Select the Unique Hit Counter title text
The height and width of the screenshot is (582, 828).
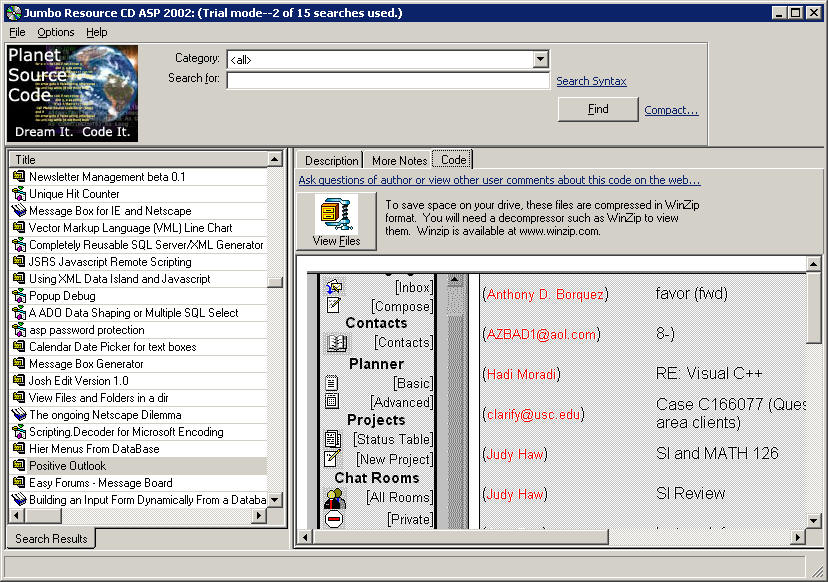[x=74, y=194]
